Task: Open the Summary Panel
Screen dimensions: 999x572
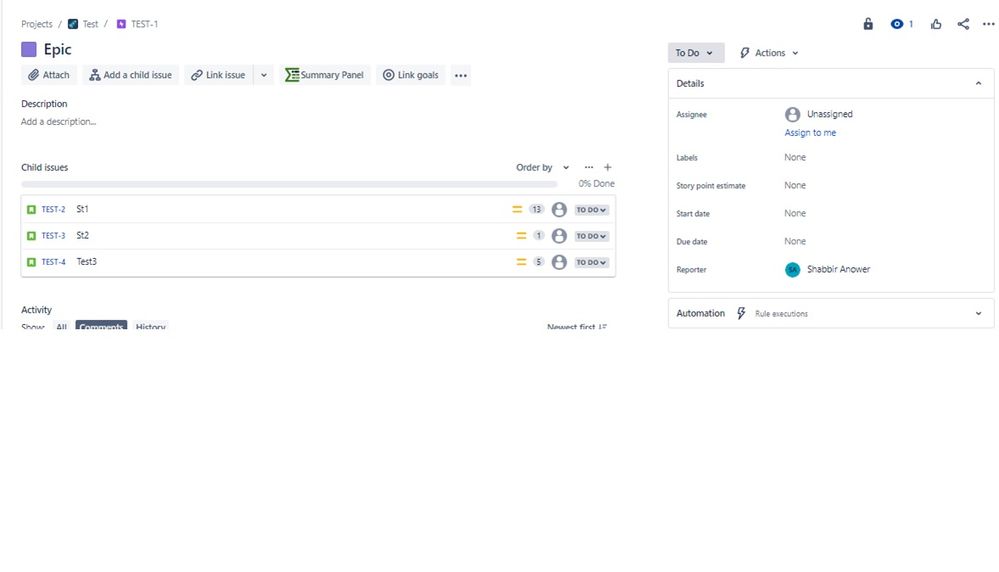Action: (x=324, y=75)
